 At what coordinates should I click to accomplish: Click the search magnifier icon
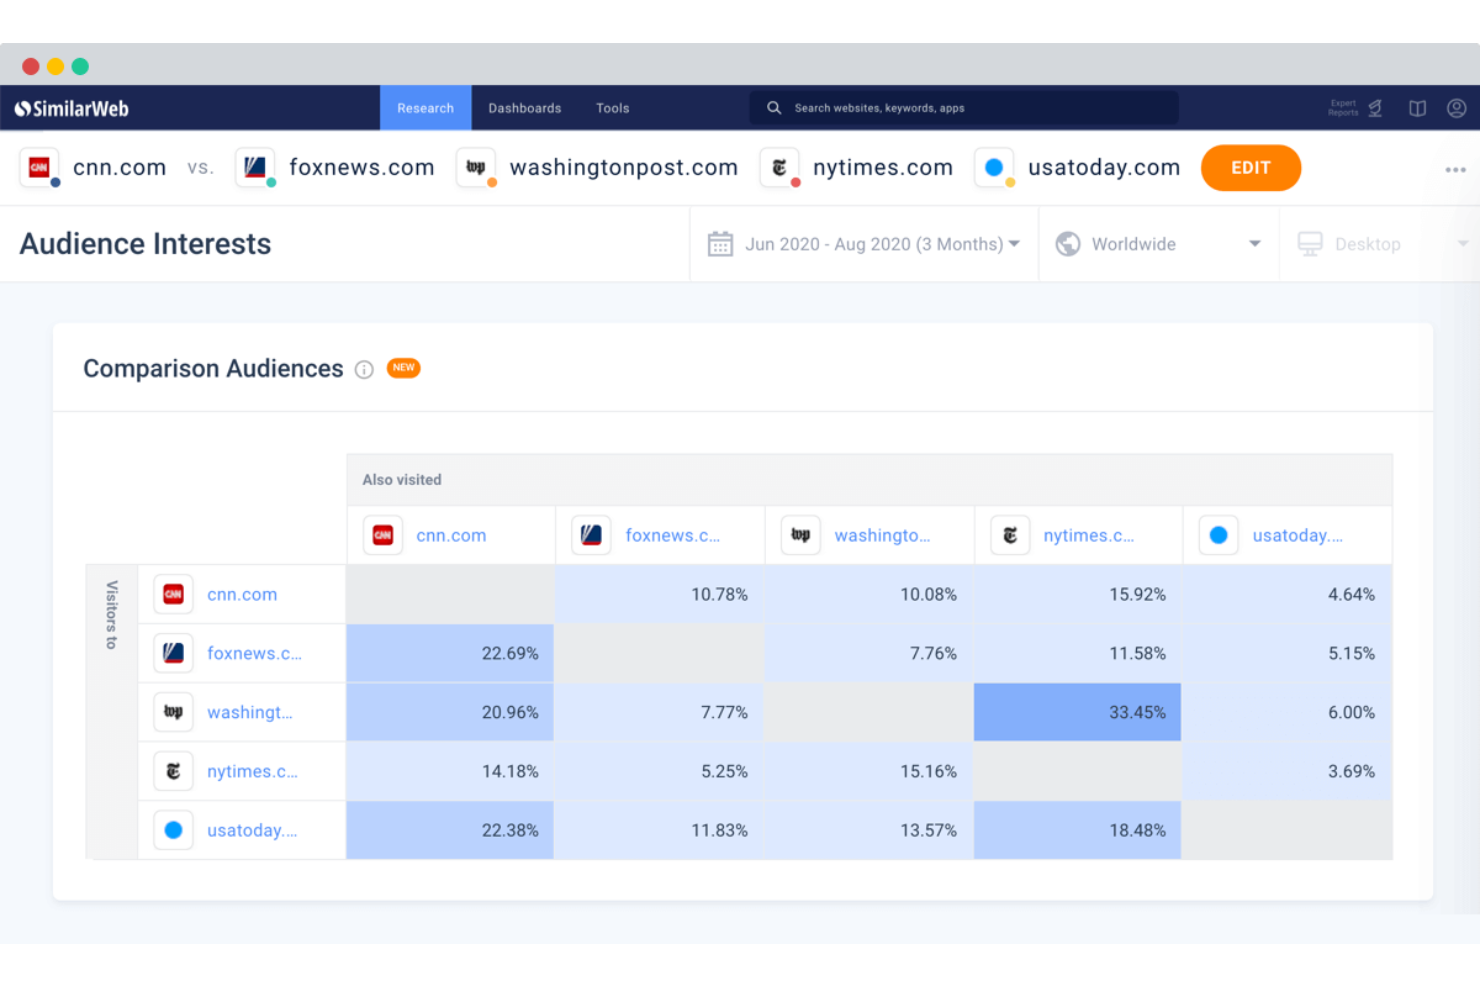tap(774, 108)
